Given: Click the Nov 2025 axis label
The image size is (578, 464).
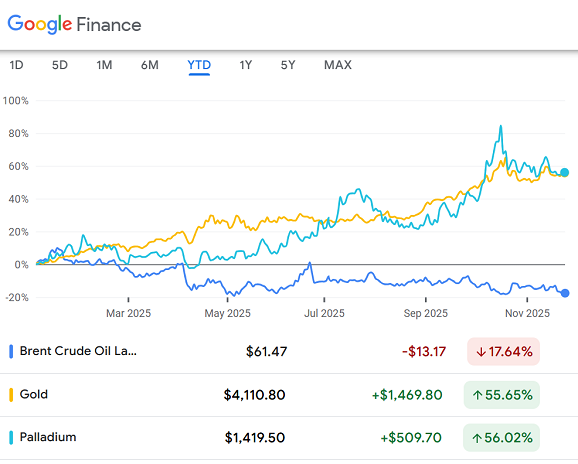Looking at the screenshot, I should pos(527,313).
